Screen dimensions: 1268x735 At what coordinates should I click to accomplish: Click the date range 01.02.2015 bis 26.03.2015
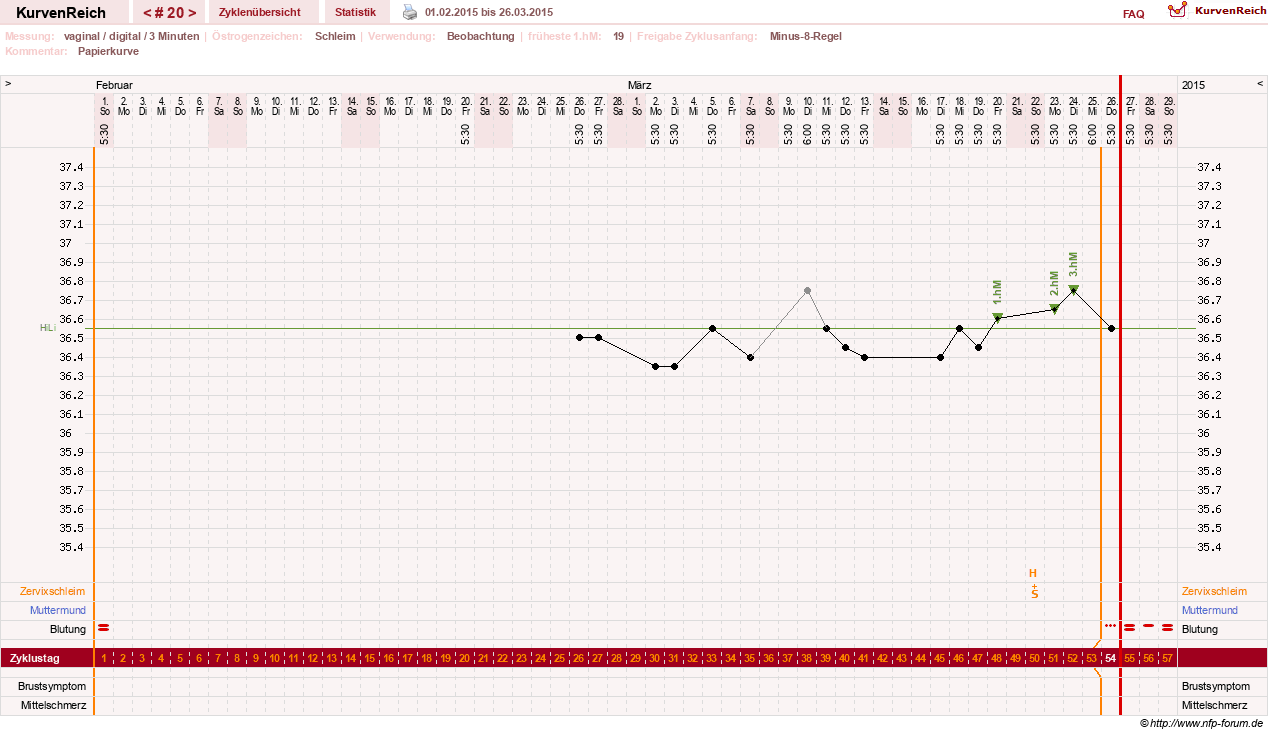coord(488,12)
